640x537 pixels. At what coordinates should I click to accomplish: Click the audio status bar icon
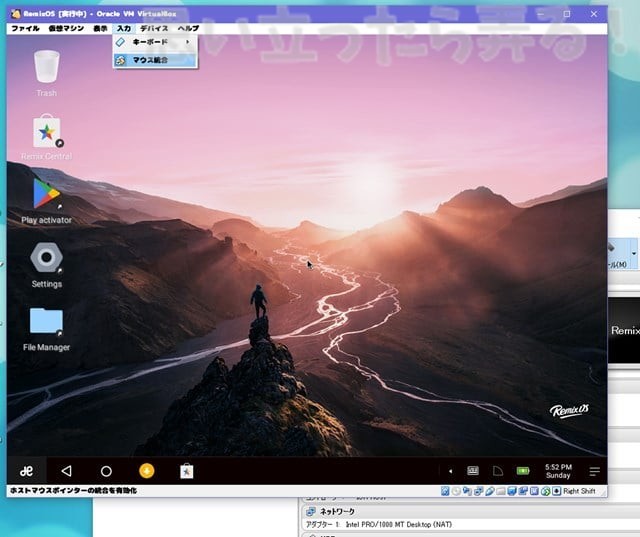tap(467, 491)
